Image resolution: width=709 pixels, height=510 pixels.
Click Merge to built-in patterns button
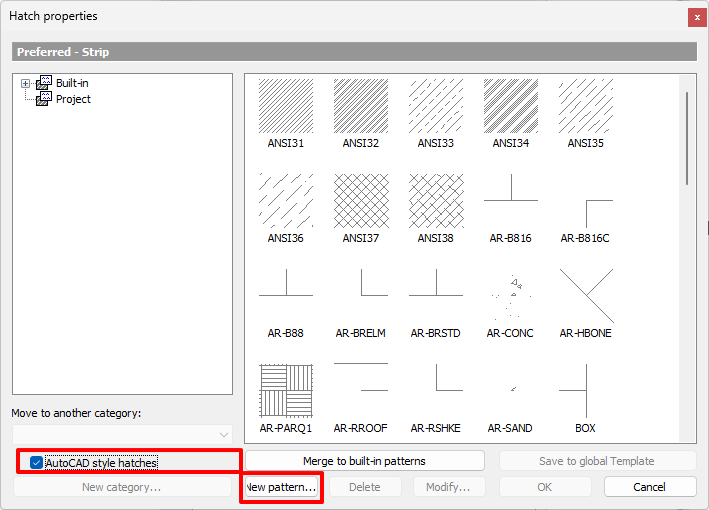(364, 461)
